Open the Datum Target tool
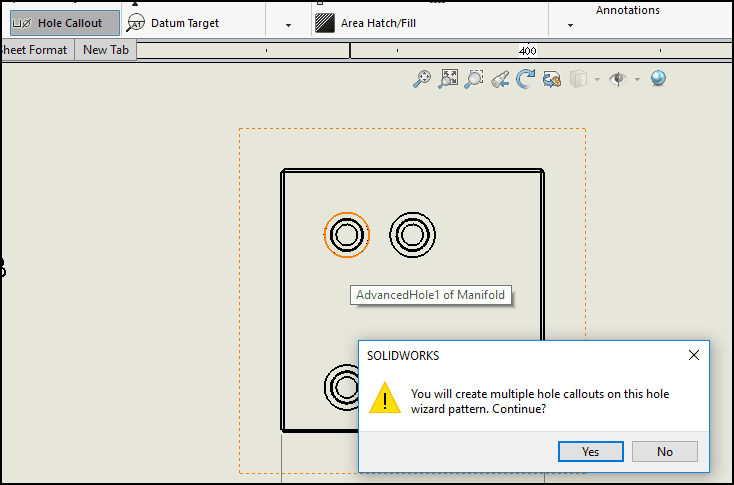The image size is (734, 485). [173, 23]
